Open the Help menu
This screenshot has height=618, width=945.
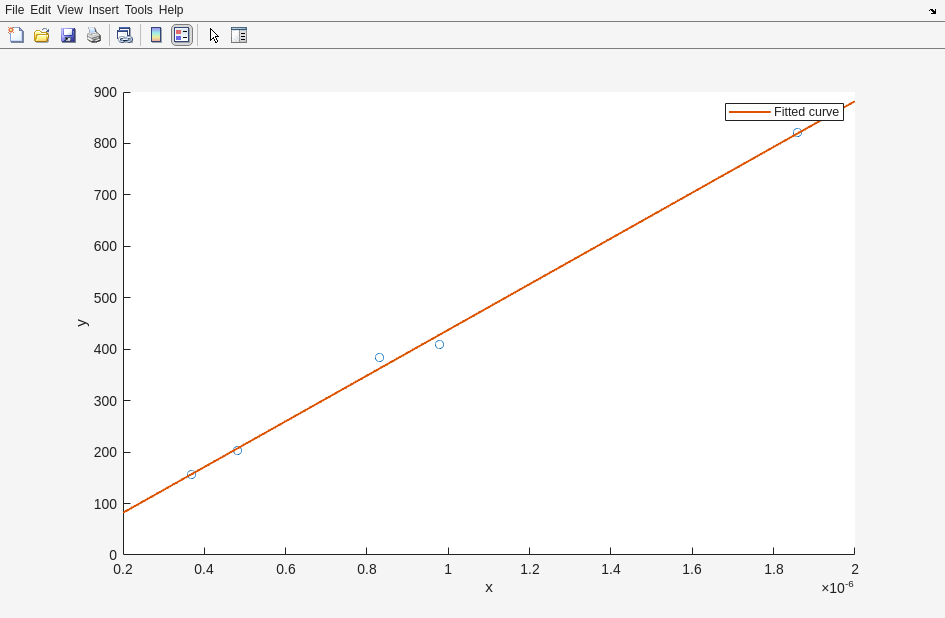click(171, 10)
